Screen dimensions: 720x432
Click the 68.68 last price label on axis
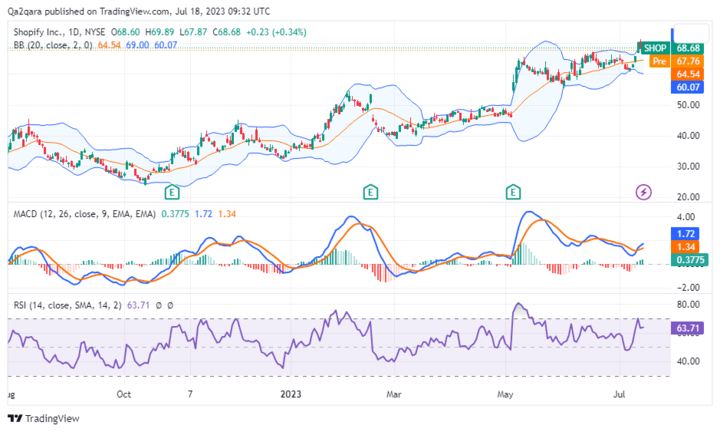coord(687,48)
